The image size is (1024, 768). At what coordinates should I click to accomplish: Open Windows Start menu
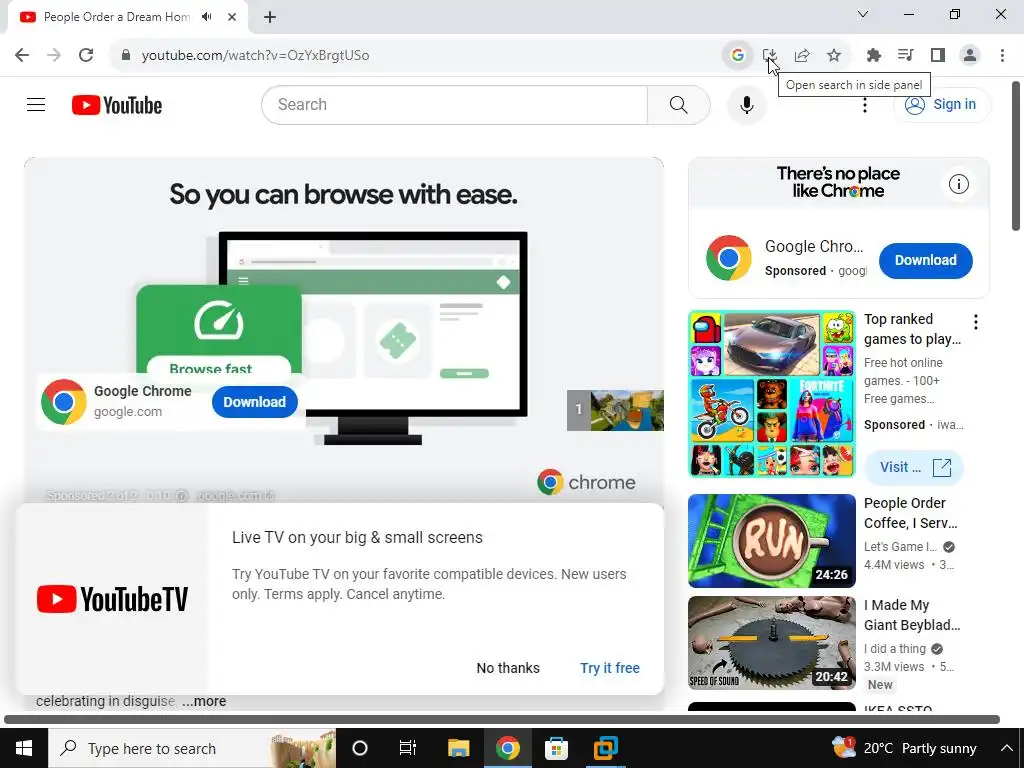pos(24,748)
